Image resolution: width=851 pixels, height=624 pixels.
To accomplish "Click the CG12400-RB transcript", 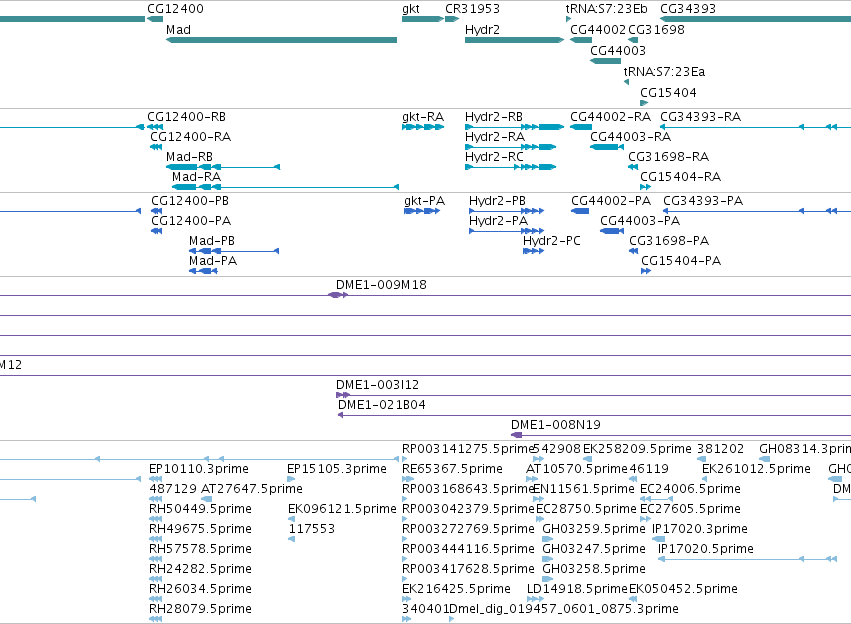I will click(x=155, y=127).
